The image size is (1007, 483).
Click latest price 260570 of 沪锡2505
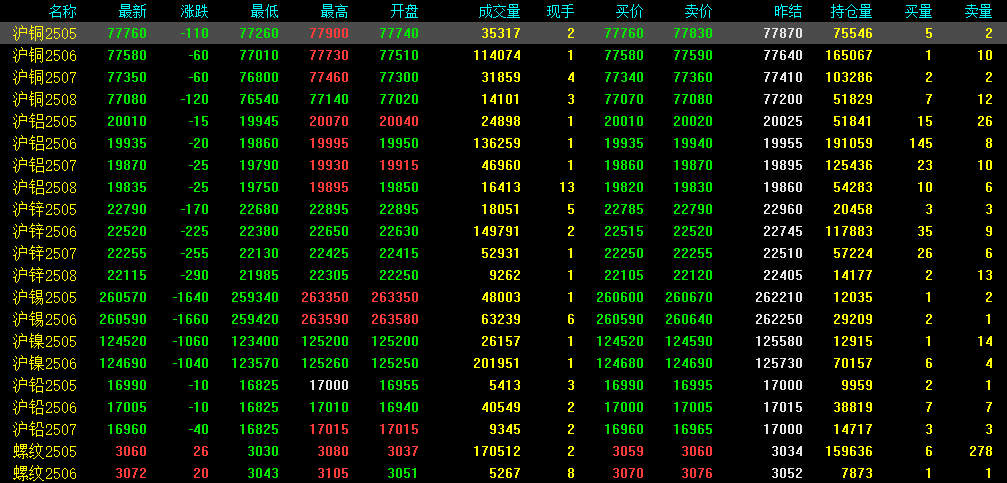pos(123,297)
